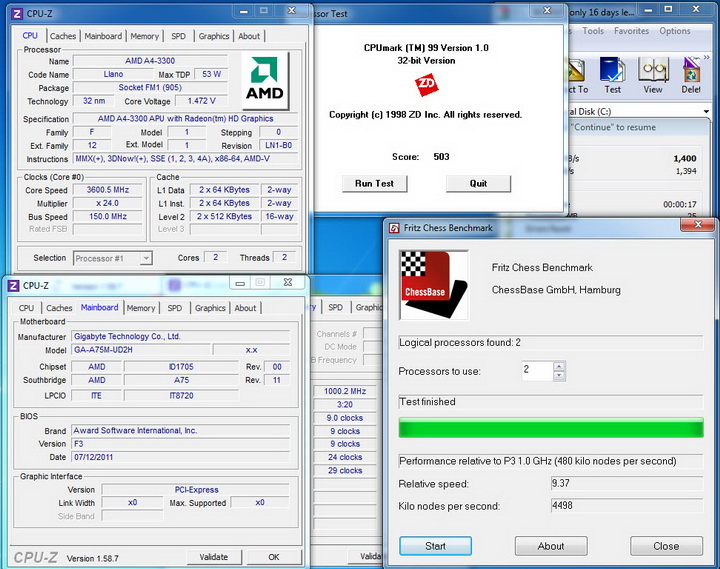
Task: Click the Revision value LN1-B0
Action: (278, 146)
